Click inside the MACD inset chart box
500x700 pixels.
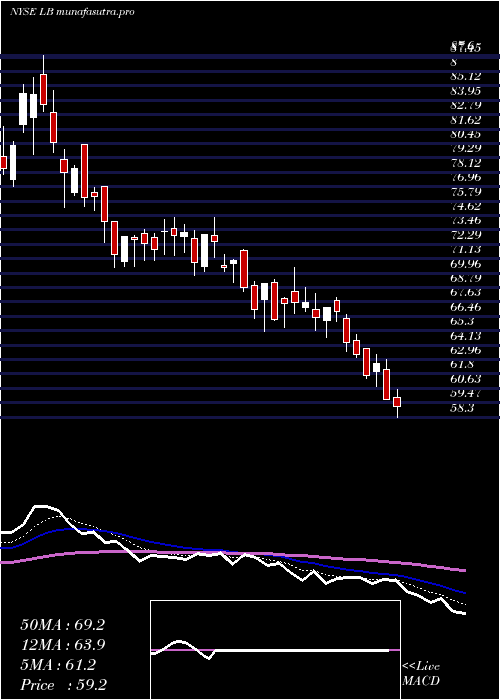(275, 650)
